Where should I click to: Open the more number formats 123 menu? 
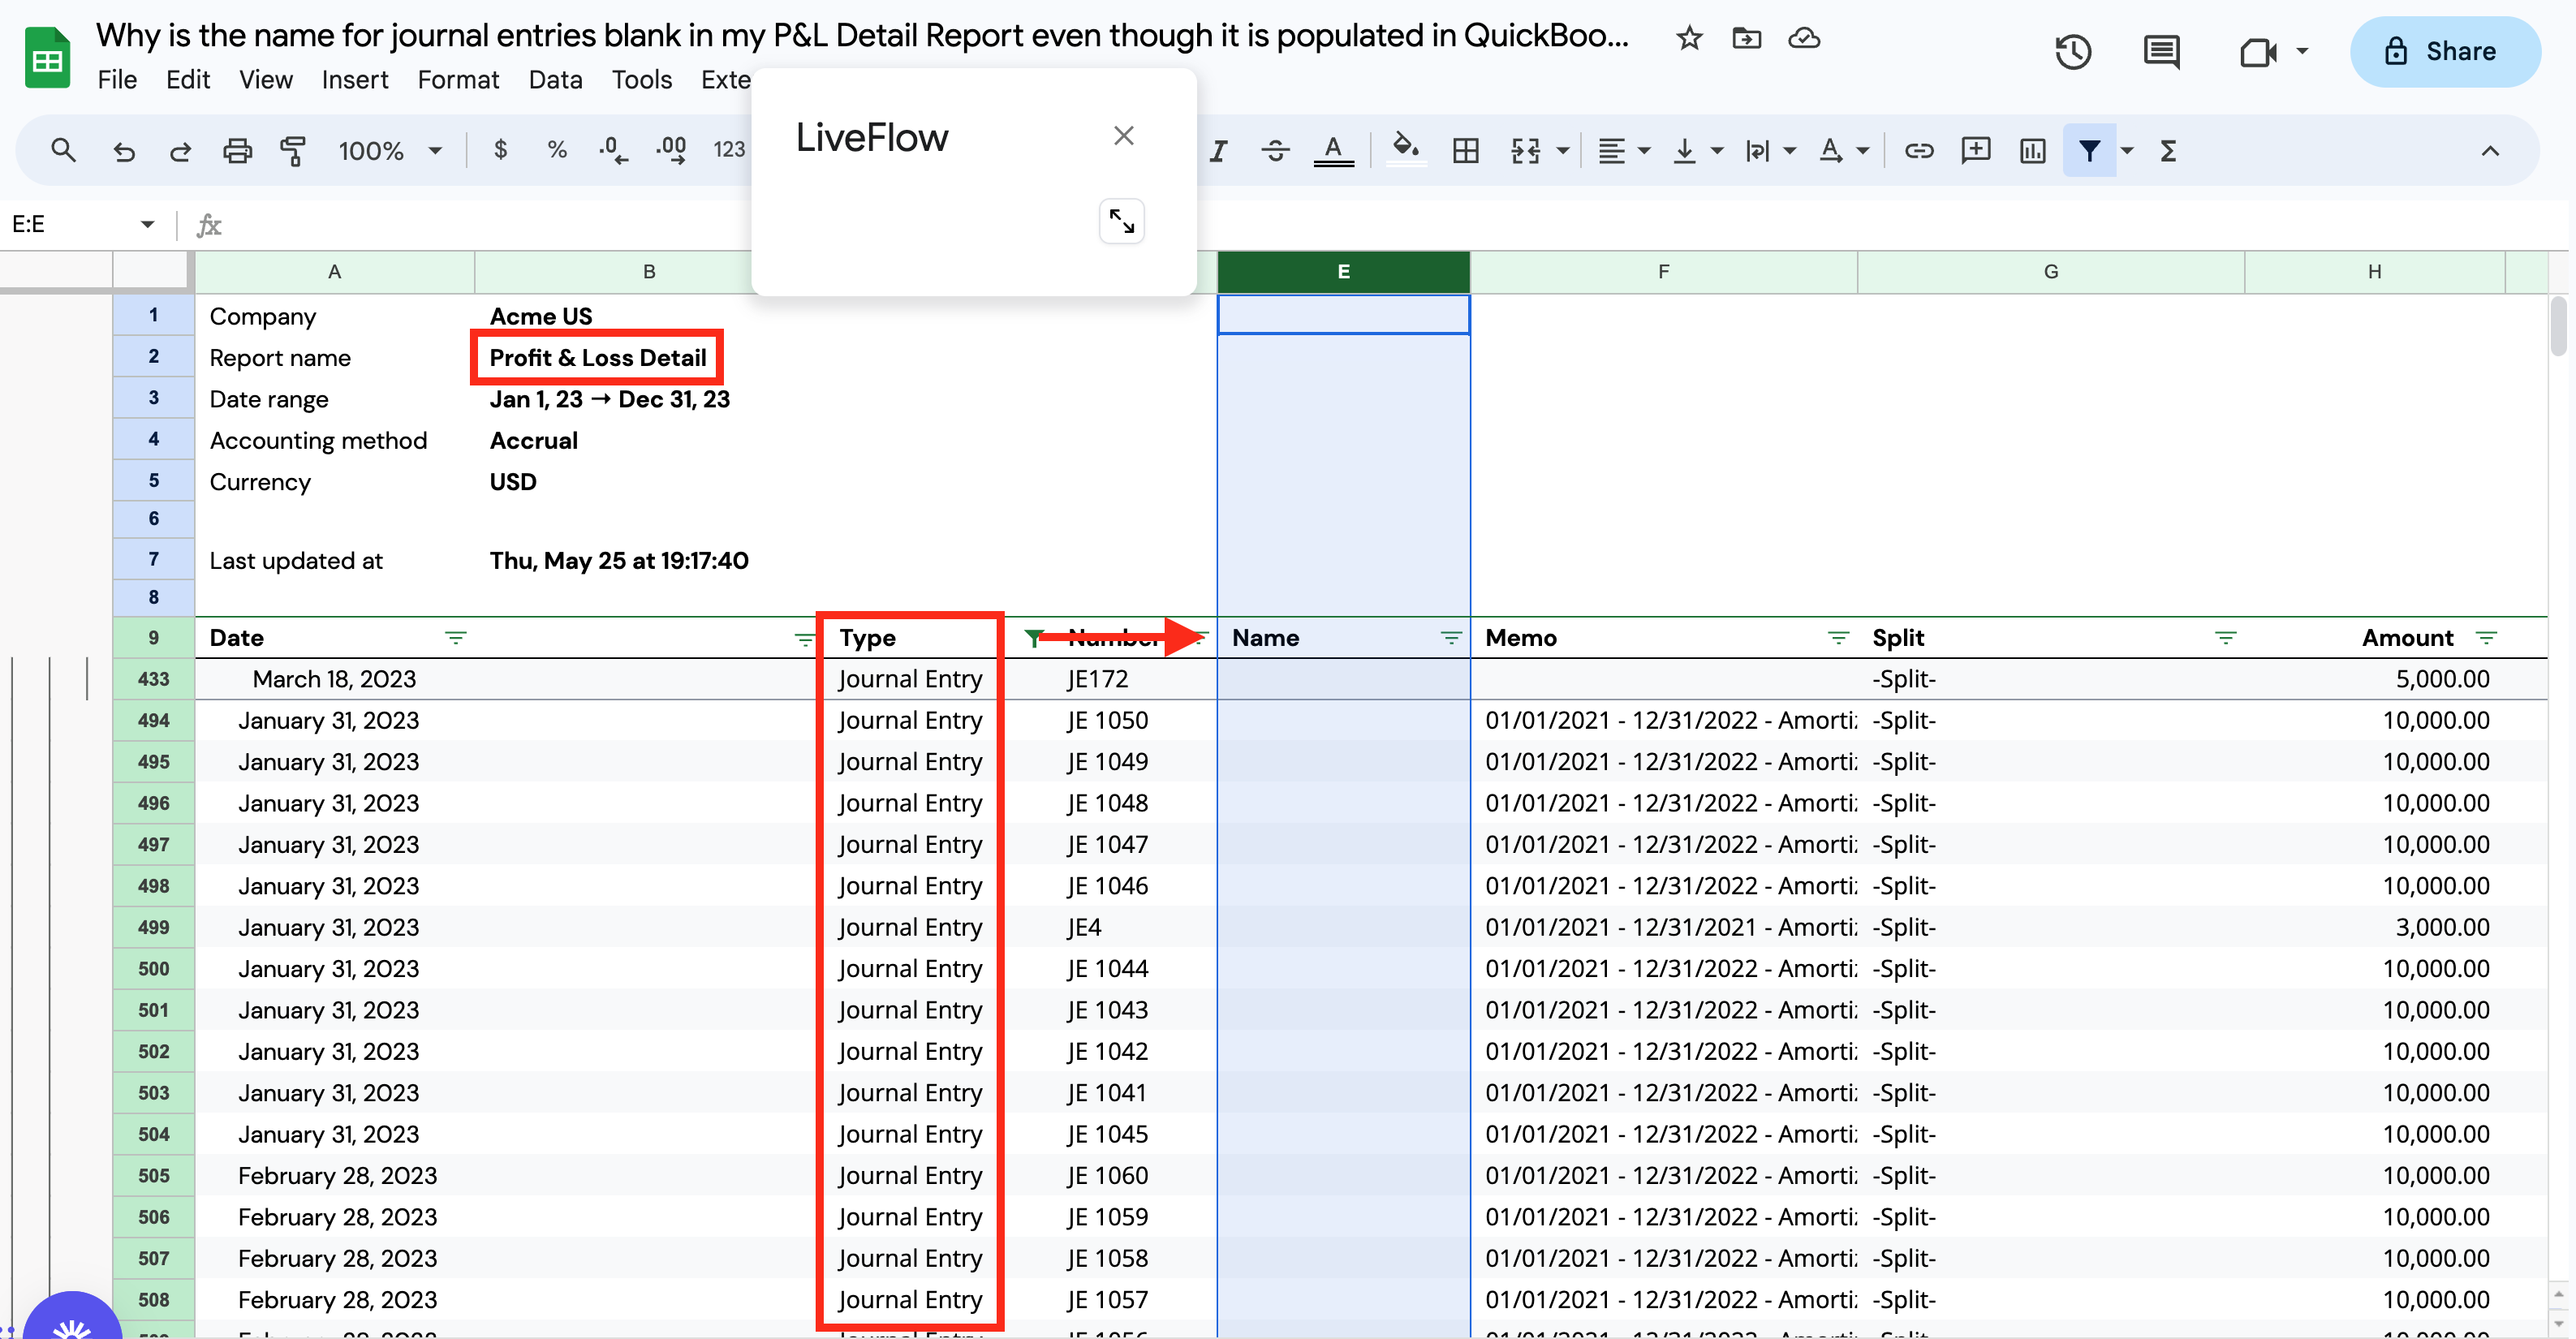(x=729, y=150)
